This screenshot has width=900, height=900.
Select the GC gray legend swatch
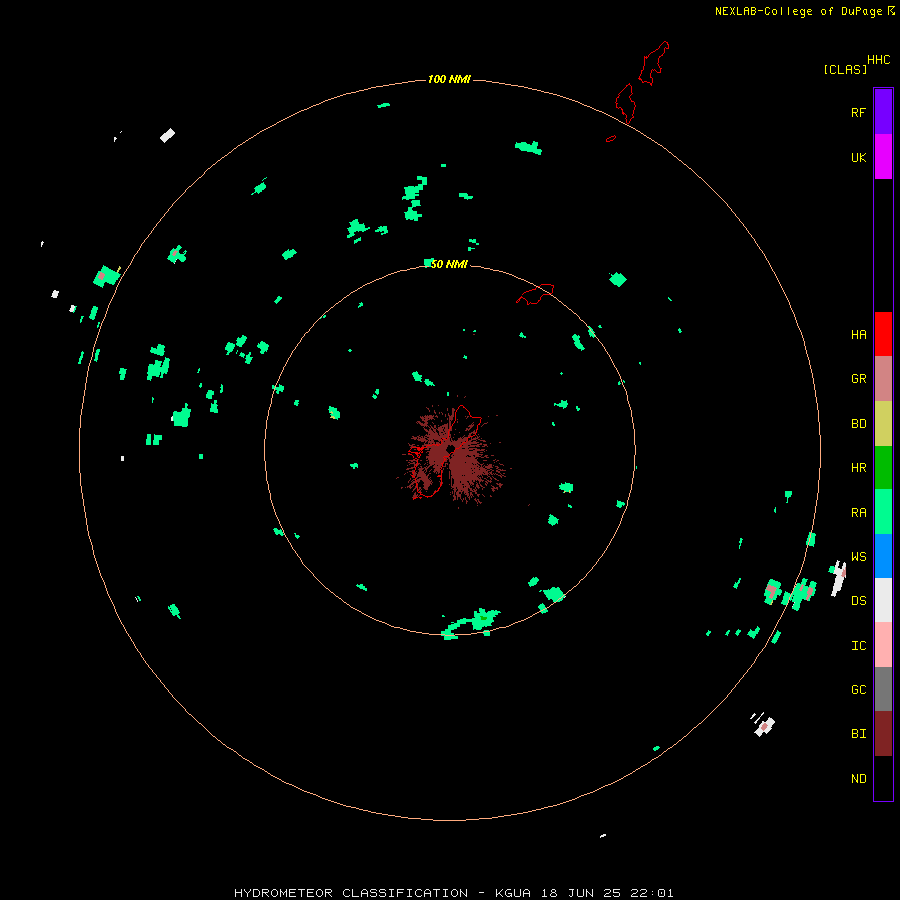[x=883, y=689]
